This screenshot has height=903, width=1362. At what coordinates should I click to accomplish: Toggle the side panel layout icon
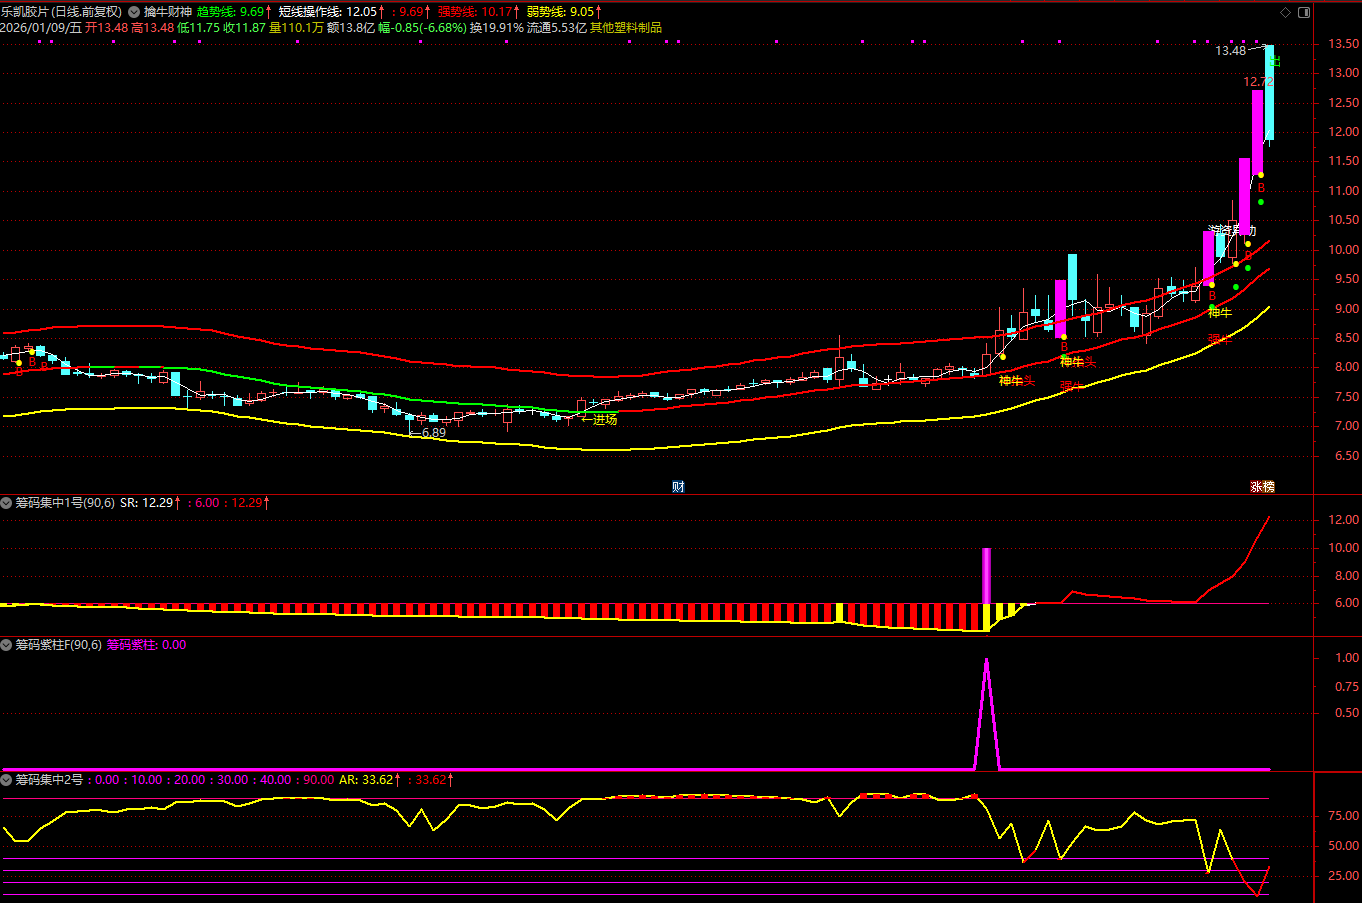tap(1304, 12)
